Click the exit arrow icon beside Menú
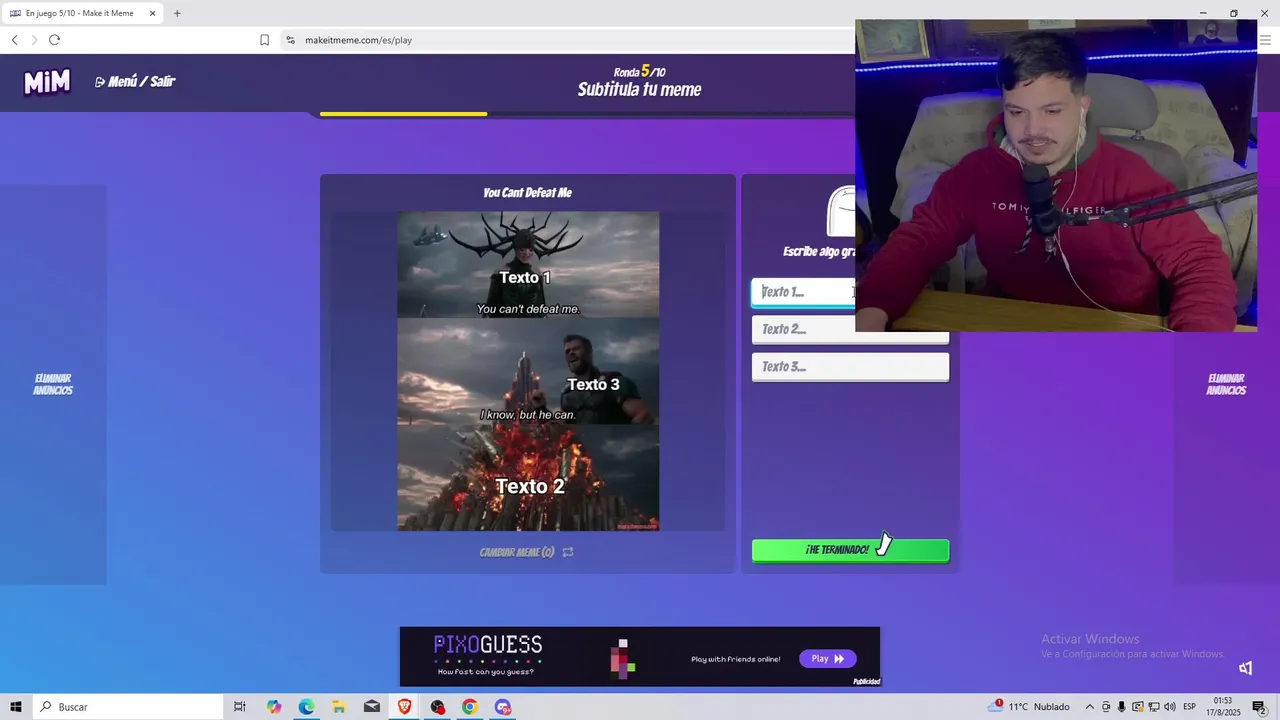The image size is (1280, 720). pos(100,82)
